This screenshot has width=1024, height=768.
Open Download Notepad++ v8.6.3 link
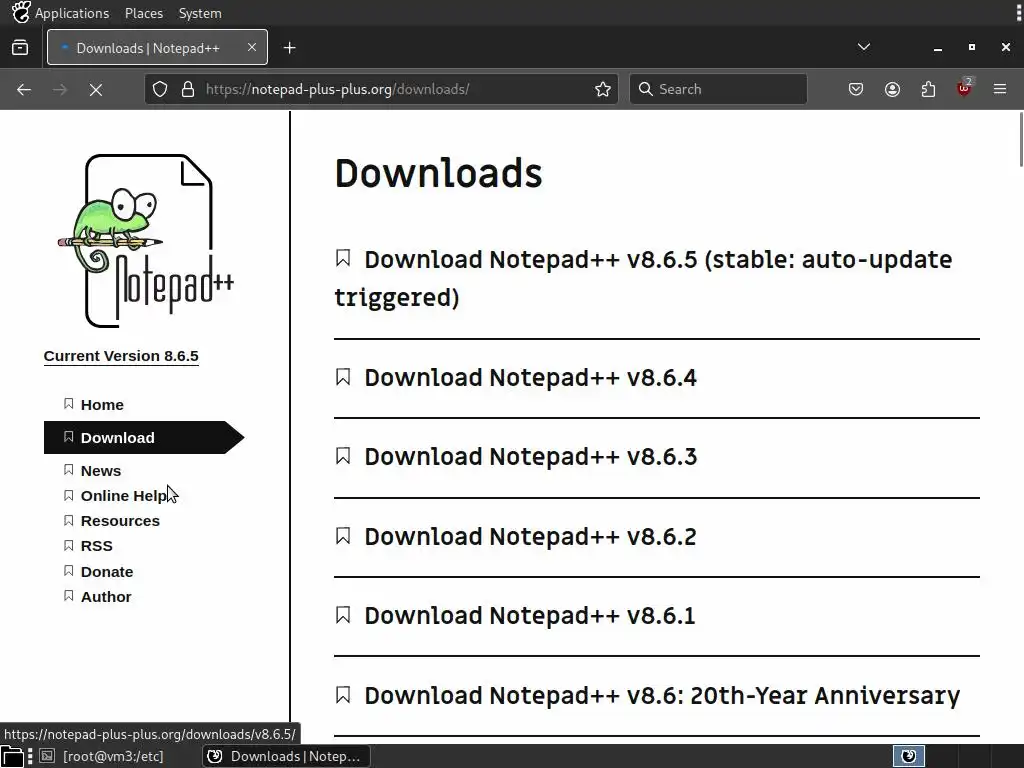[x=530, y=456]
